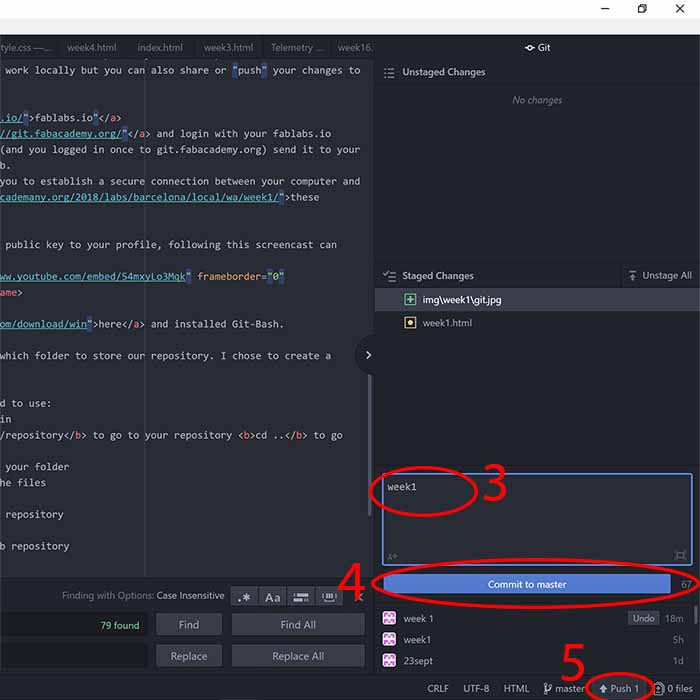Click the 1d commit timestamp
Viewport: 700px width, 700px height.
(678, 661)
